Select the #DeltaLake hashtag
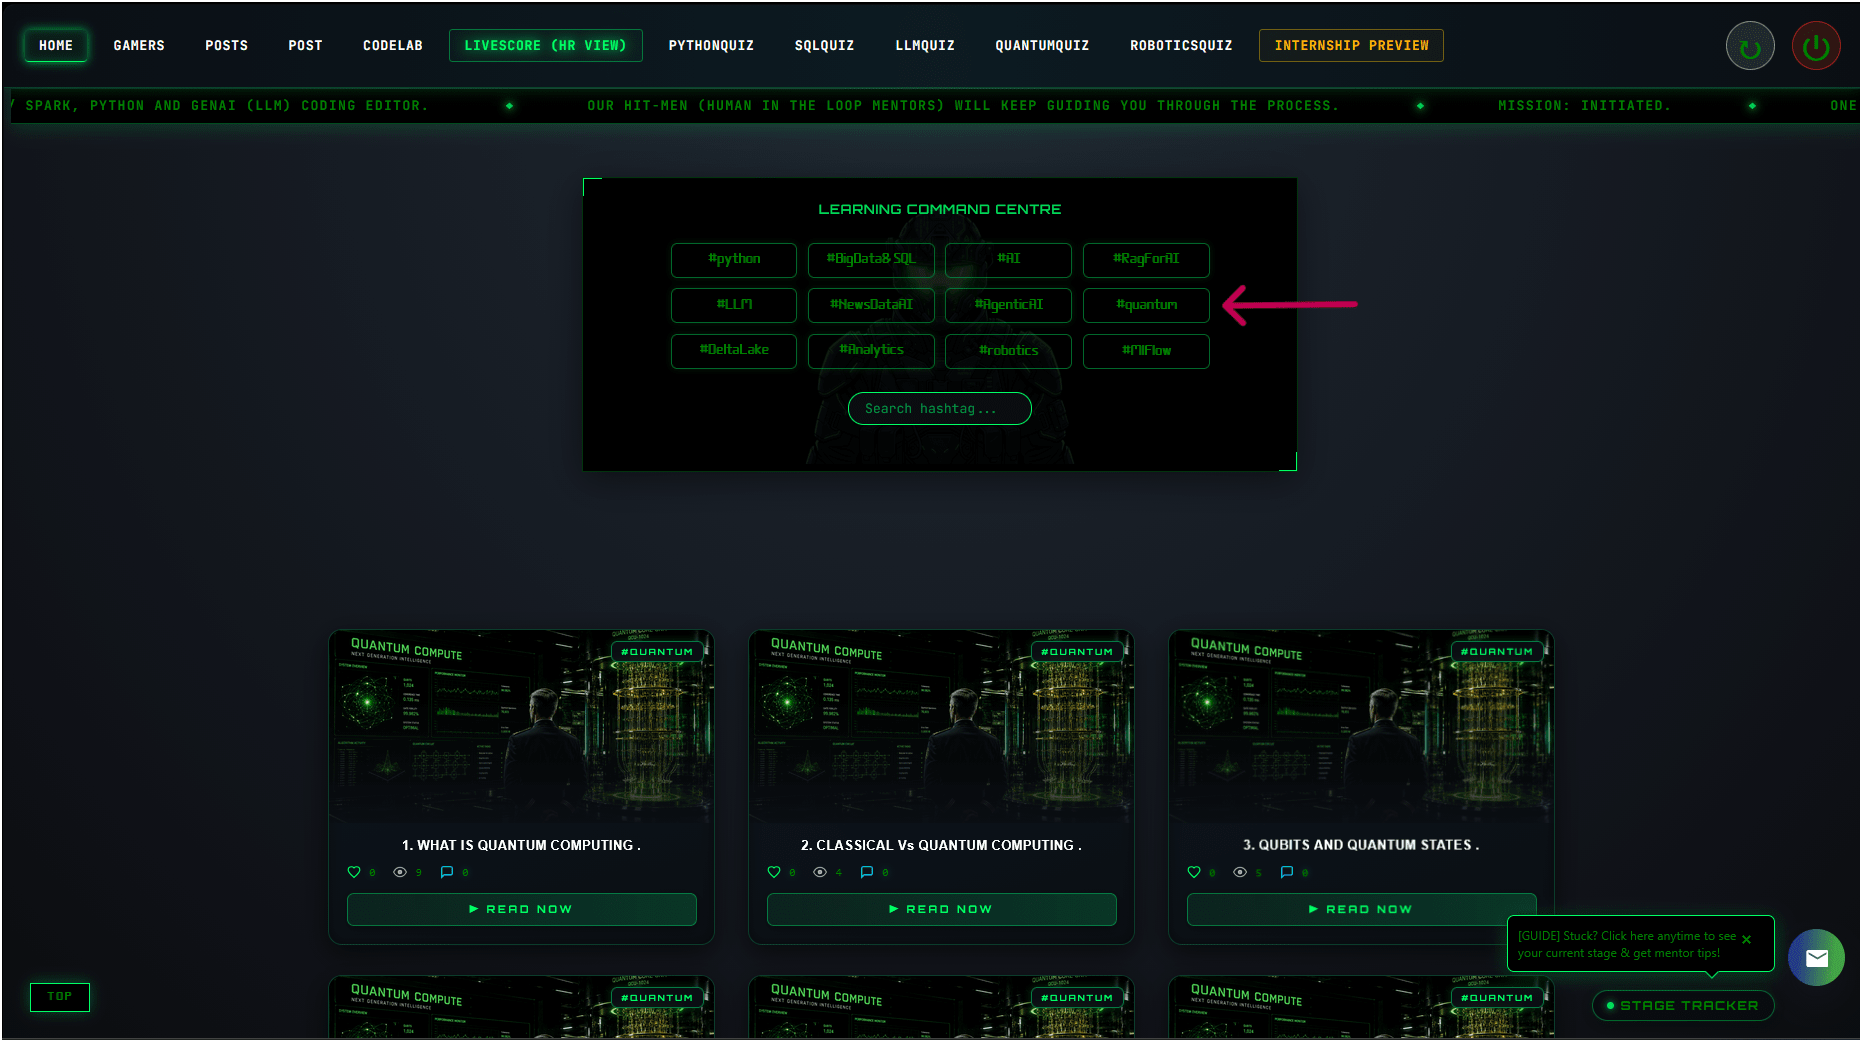Image resolution: width=1862 pixels, height=1042 pixels. 734,351
